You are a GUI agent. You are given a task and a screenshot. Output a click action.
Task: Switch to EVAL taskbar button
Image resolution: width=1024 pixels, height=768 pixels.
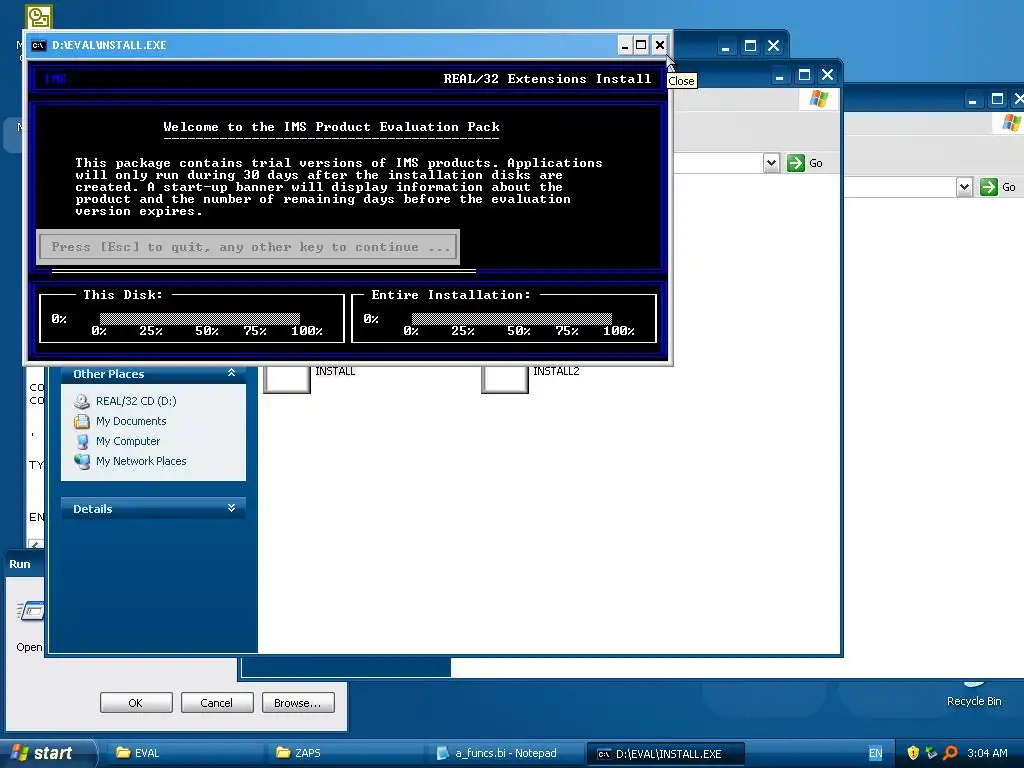[184, 753]
